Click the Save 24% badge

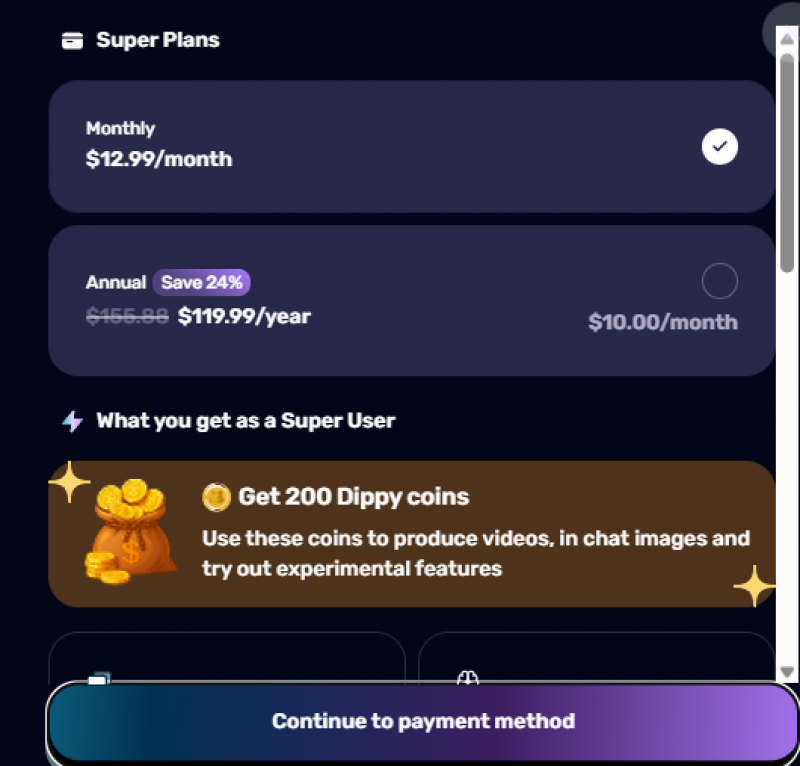202,282
